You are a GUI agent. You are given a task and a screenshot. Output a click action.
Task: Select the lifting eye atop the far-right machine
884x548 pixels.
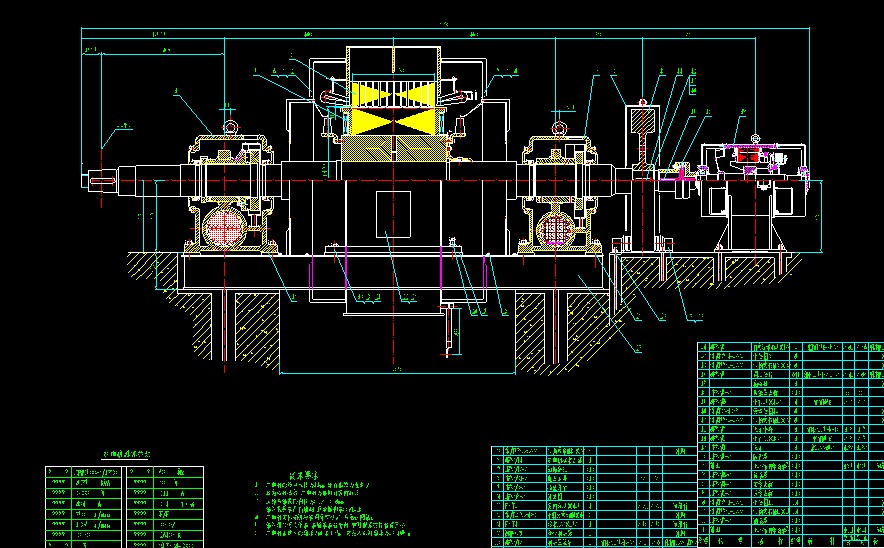point(756,138)
